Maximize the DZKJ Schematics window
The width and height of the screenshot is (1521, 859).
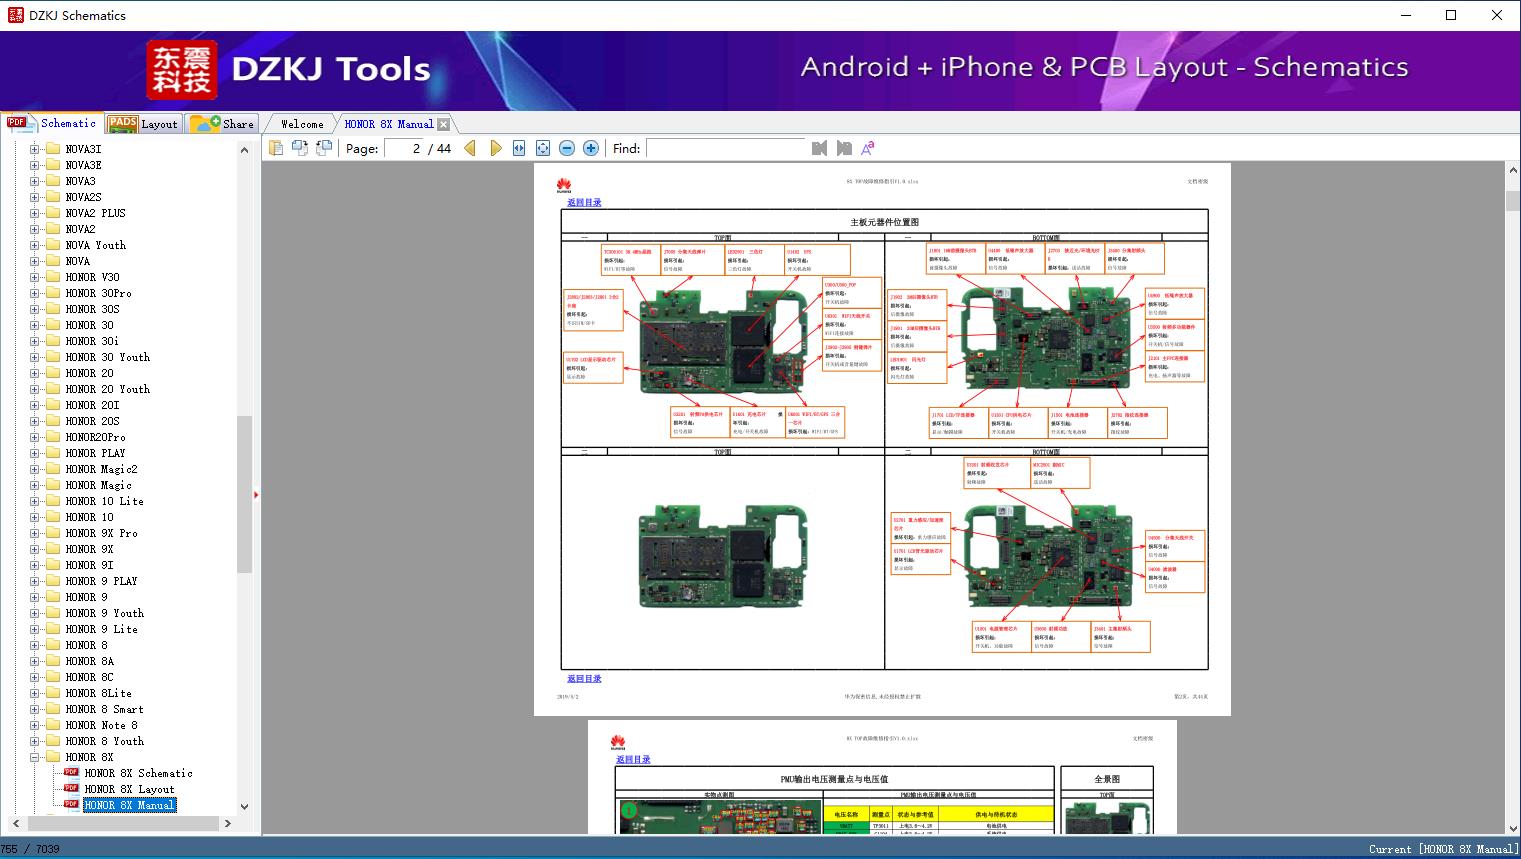pos(1451,15)
